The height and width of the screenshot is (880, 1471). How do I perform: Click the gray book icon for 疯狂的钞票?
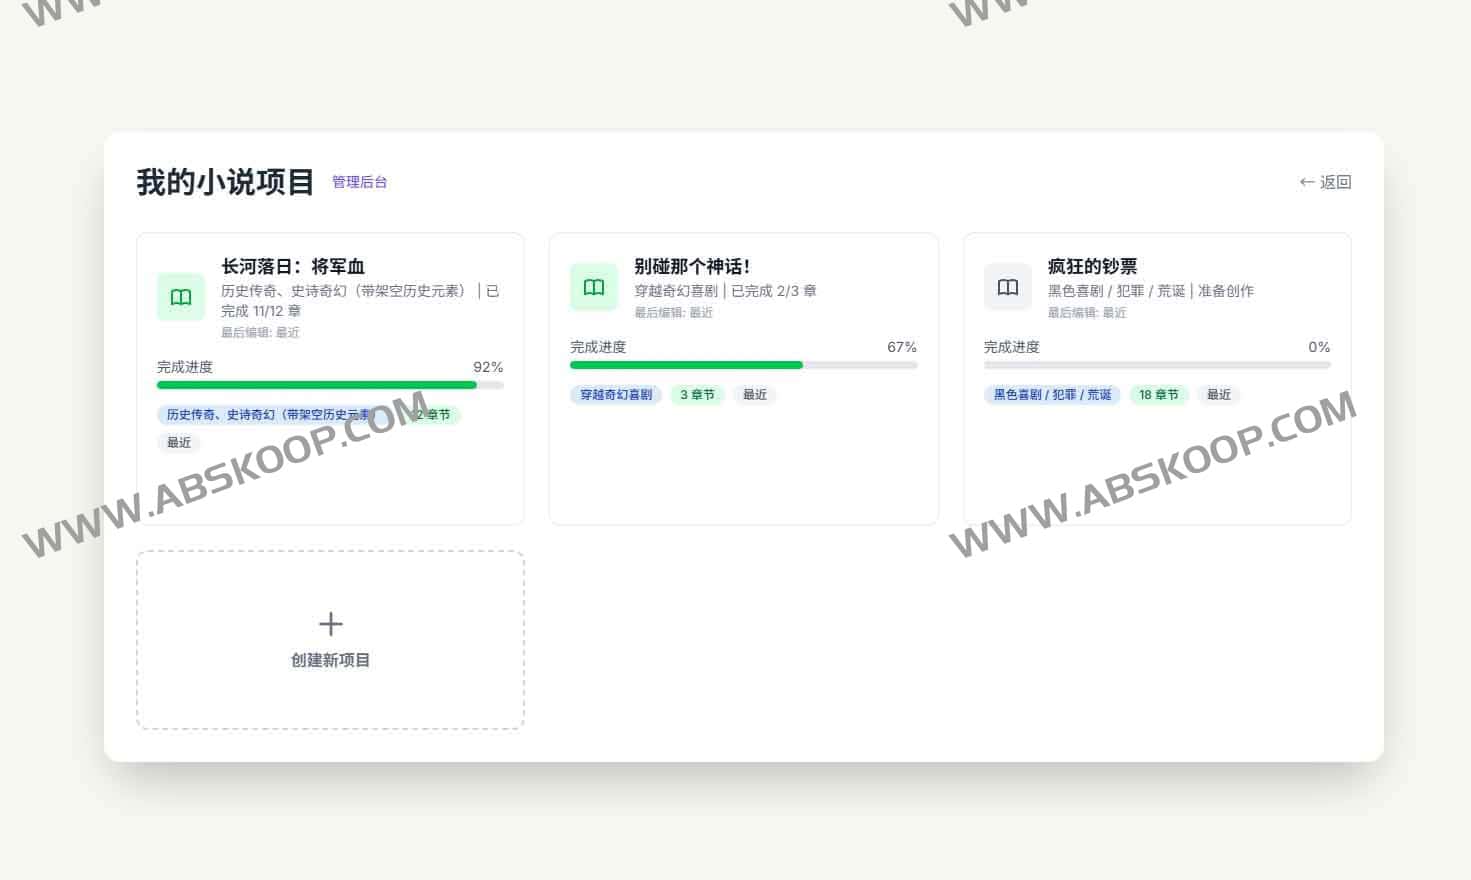point(1007,288)
